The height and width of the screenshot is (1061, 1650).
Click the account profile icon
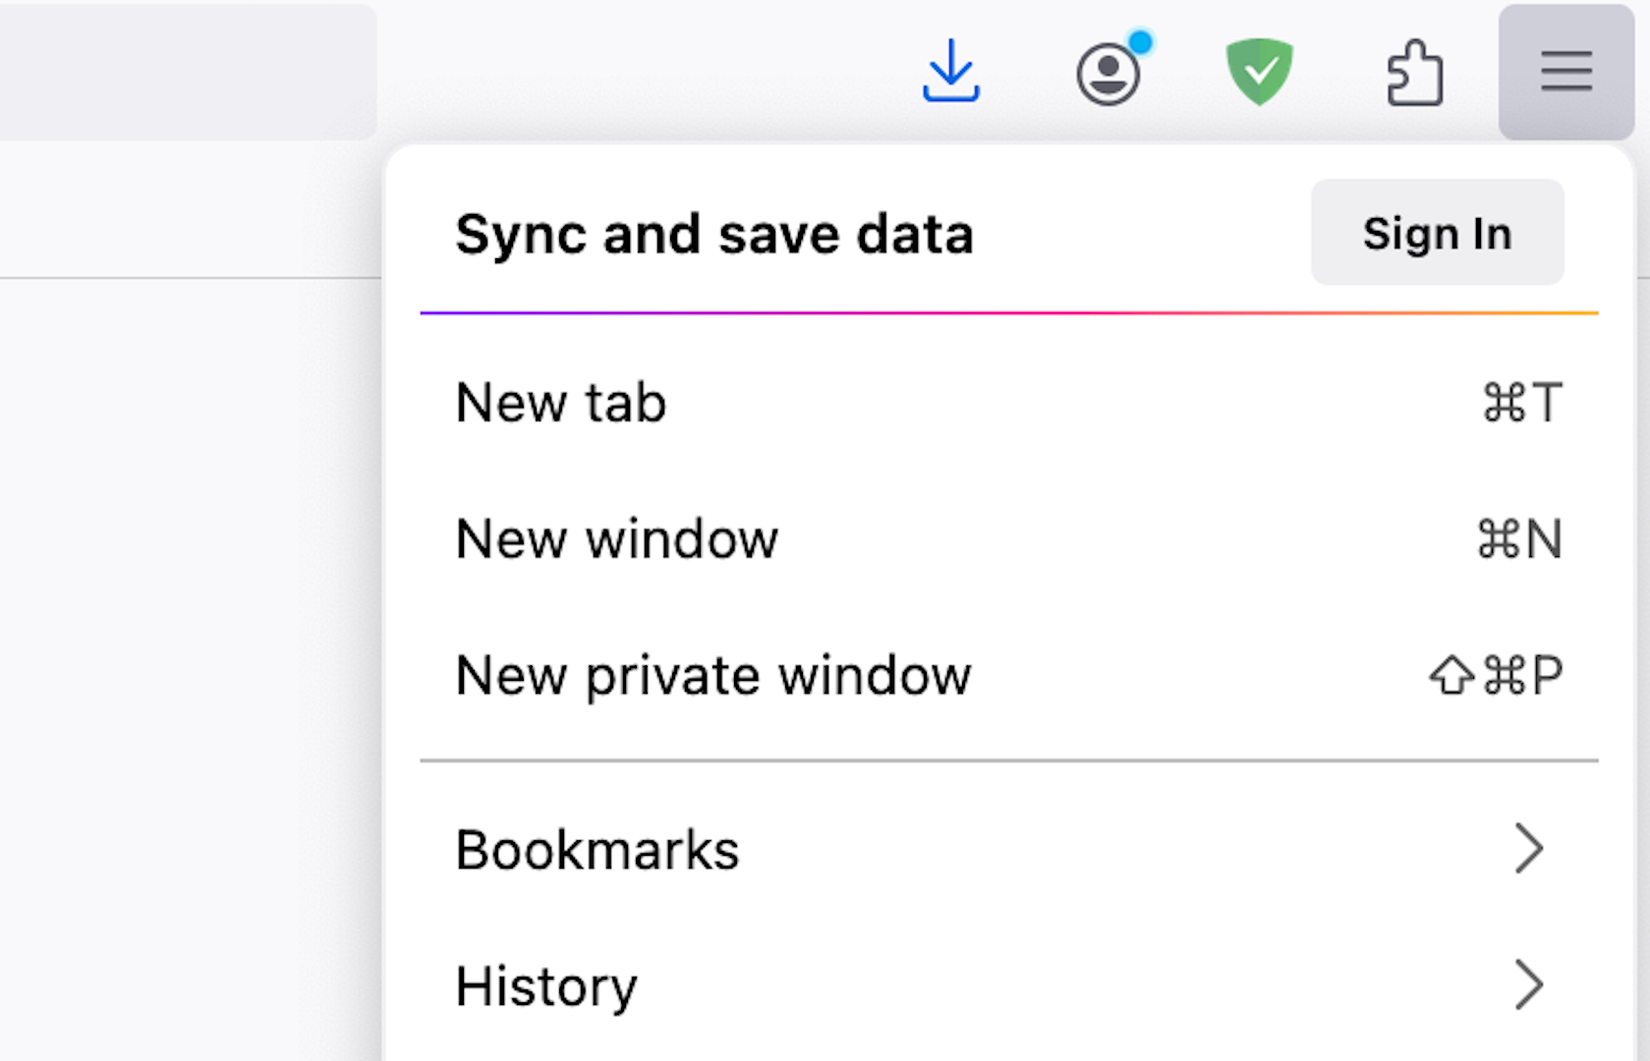(1110, 72)
